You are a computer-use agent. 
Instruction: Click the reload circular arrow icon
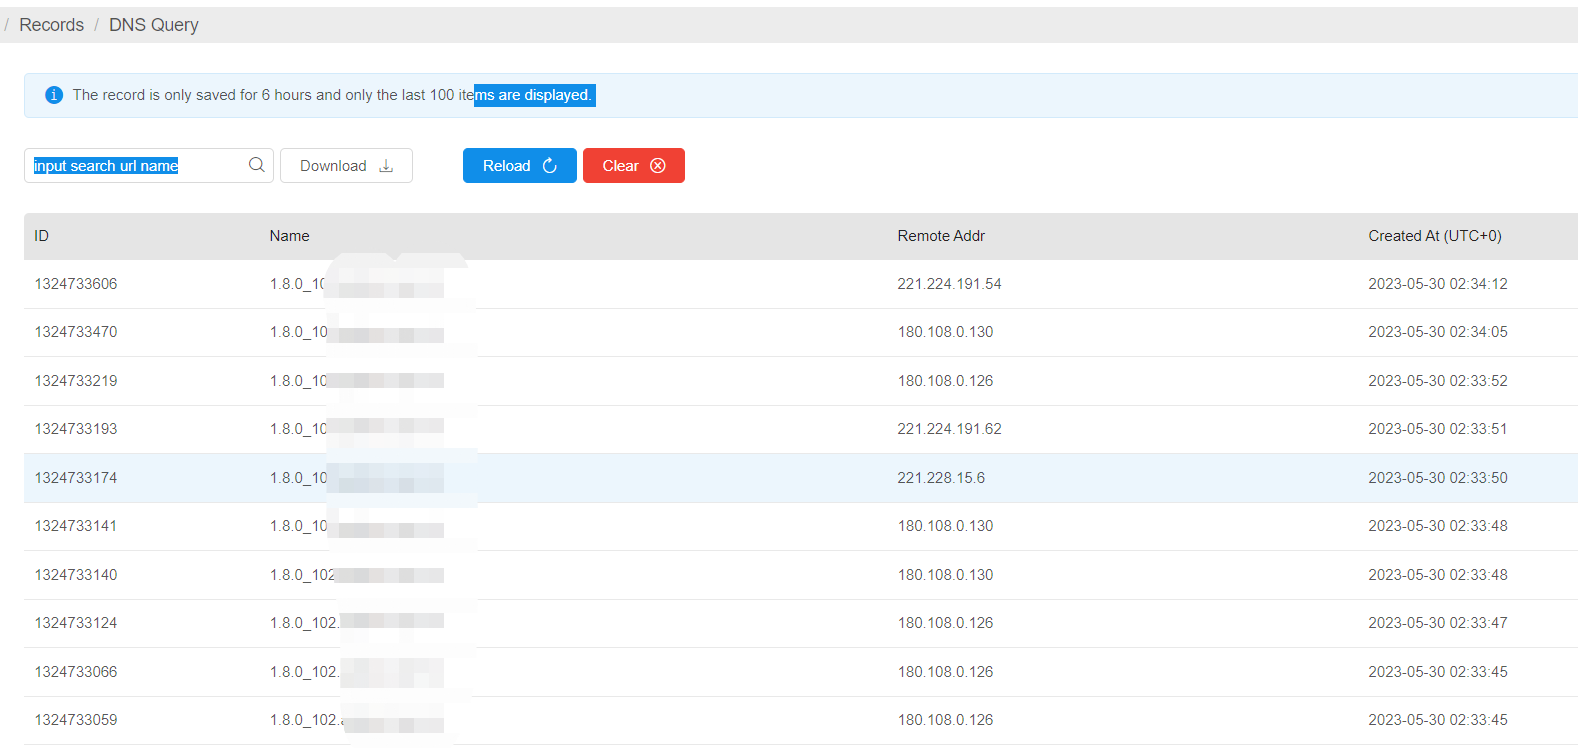550,166
